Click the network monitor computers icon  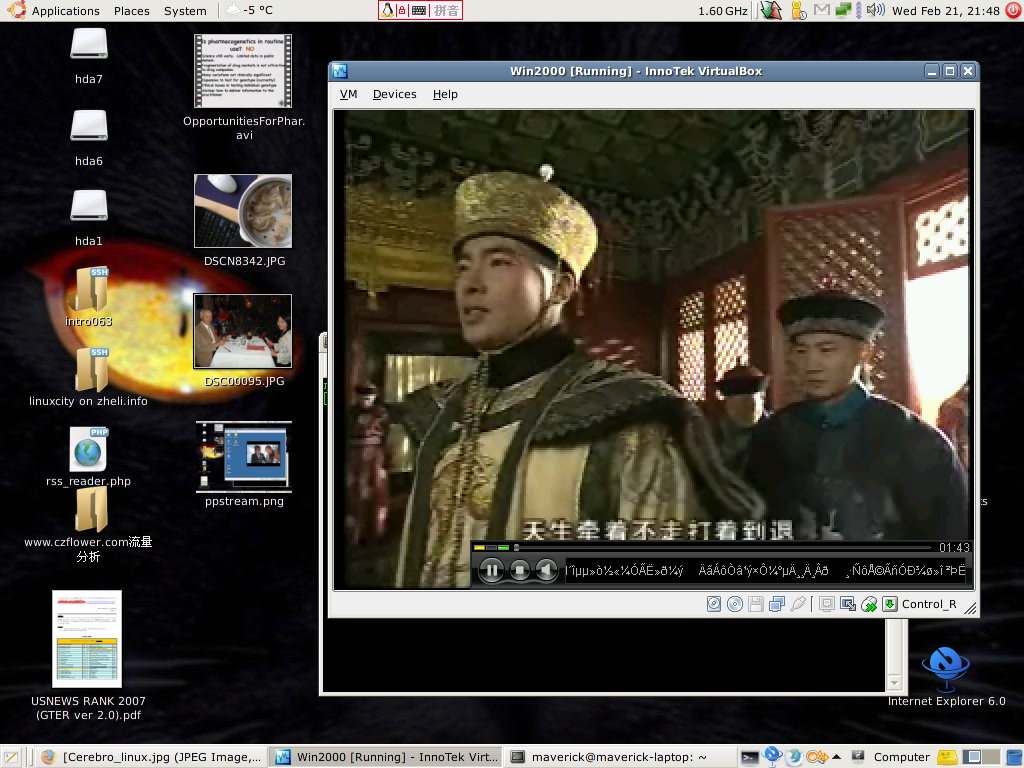pyautogui.click(x=844, y=10)
